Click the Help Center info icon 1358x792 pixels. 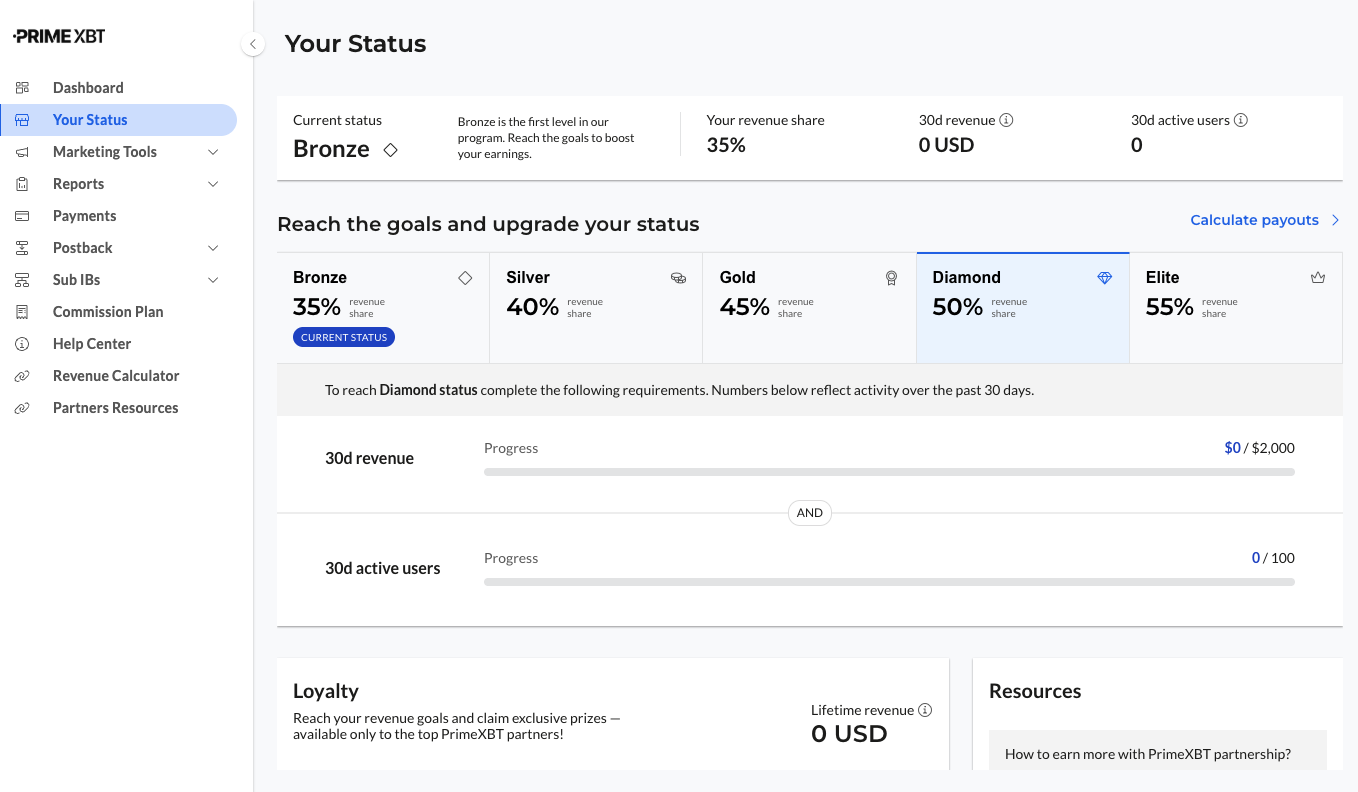(x=22, y=344)
